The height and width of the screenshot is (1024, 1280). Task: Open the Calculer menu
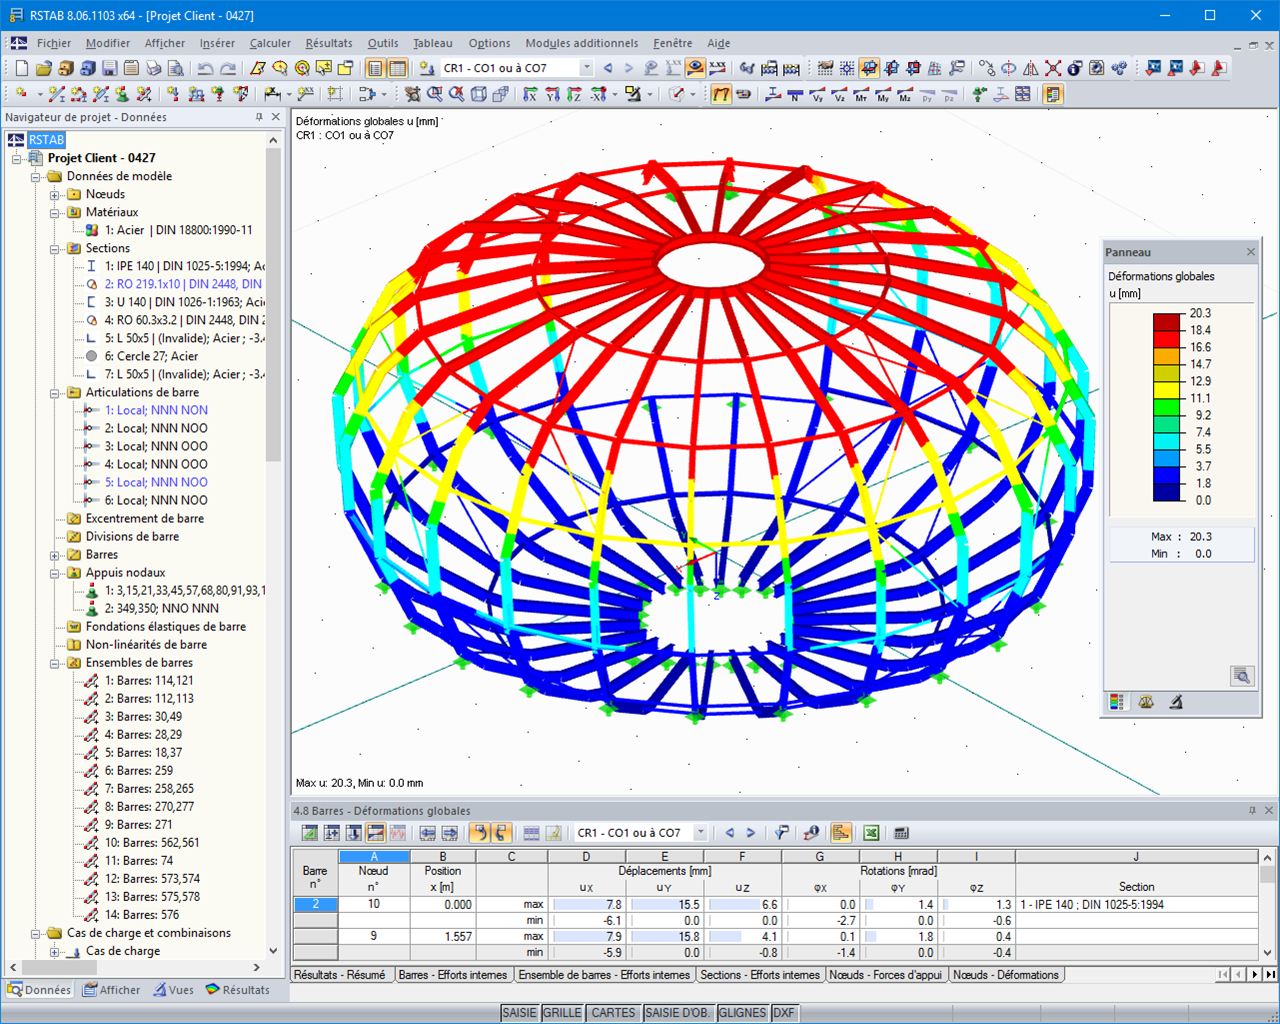pyautogui.click(x=270, y=43)
